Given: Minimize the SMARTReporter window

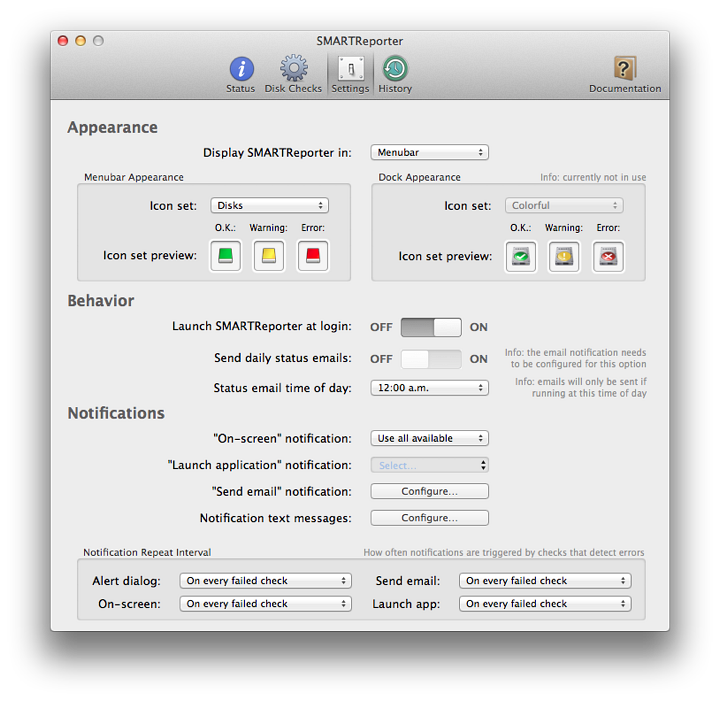Looking at the screenshot, I should tap(80, 41).
